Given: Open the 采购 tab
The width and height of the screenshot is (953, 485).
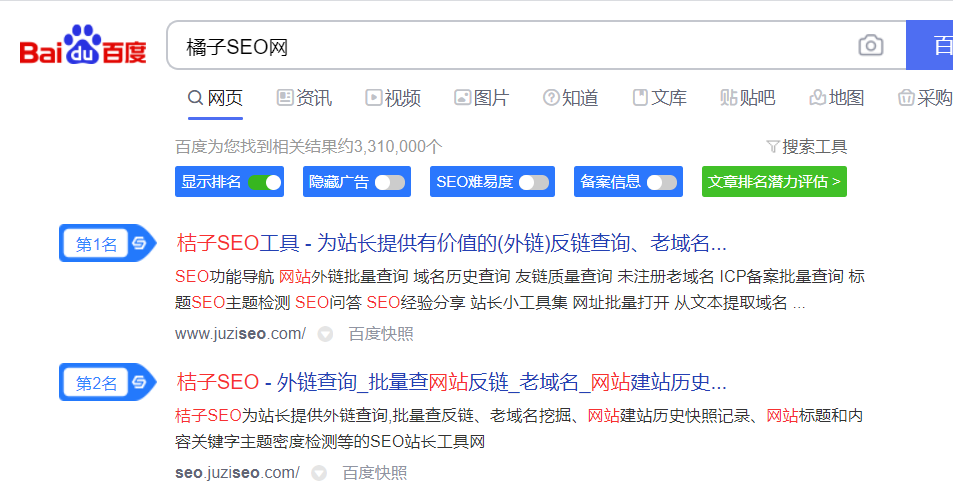Looking at the screenshot, I should point(925,98).
